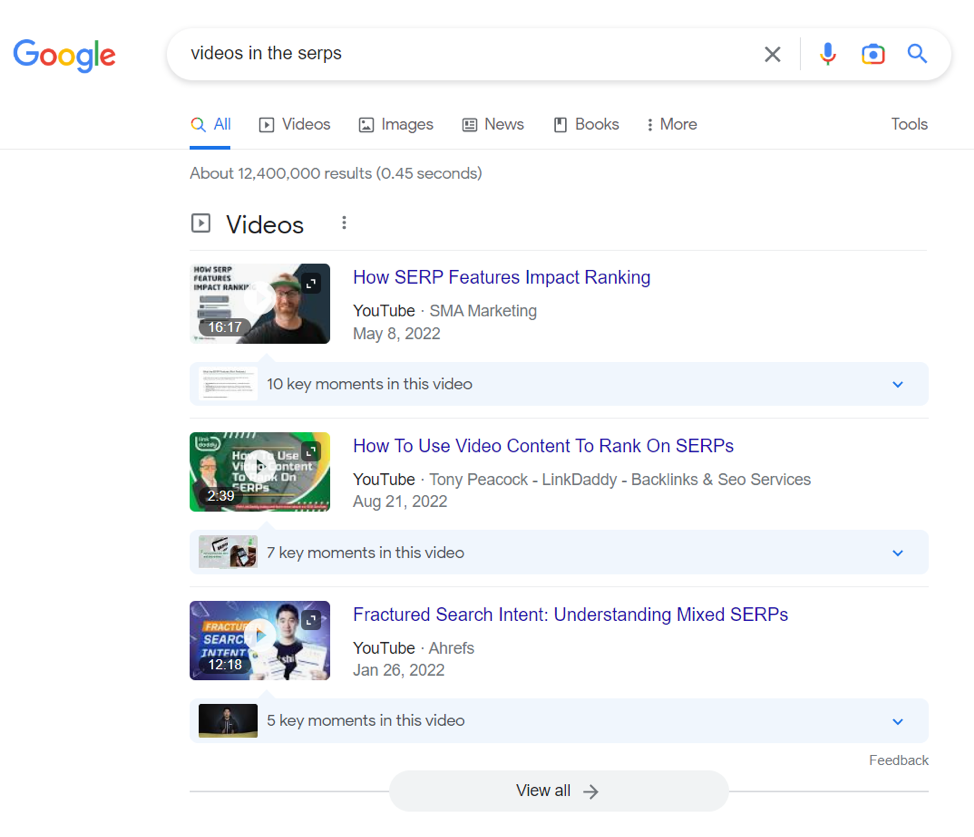This screenshot has width=974, height=837.
Task: Open the News tab
Action: [x=493, y=124]
